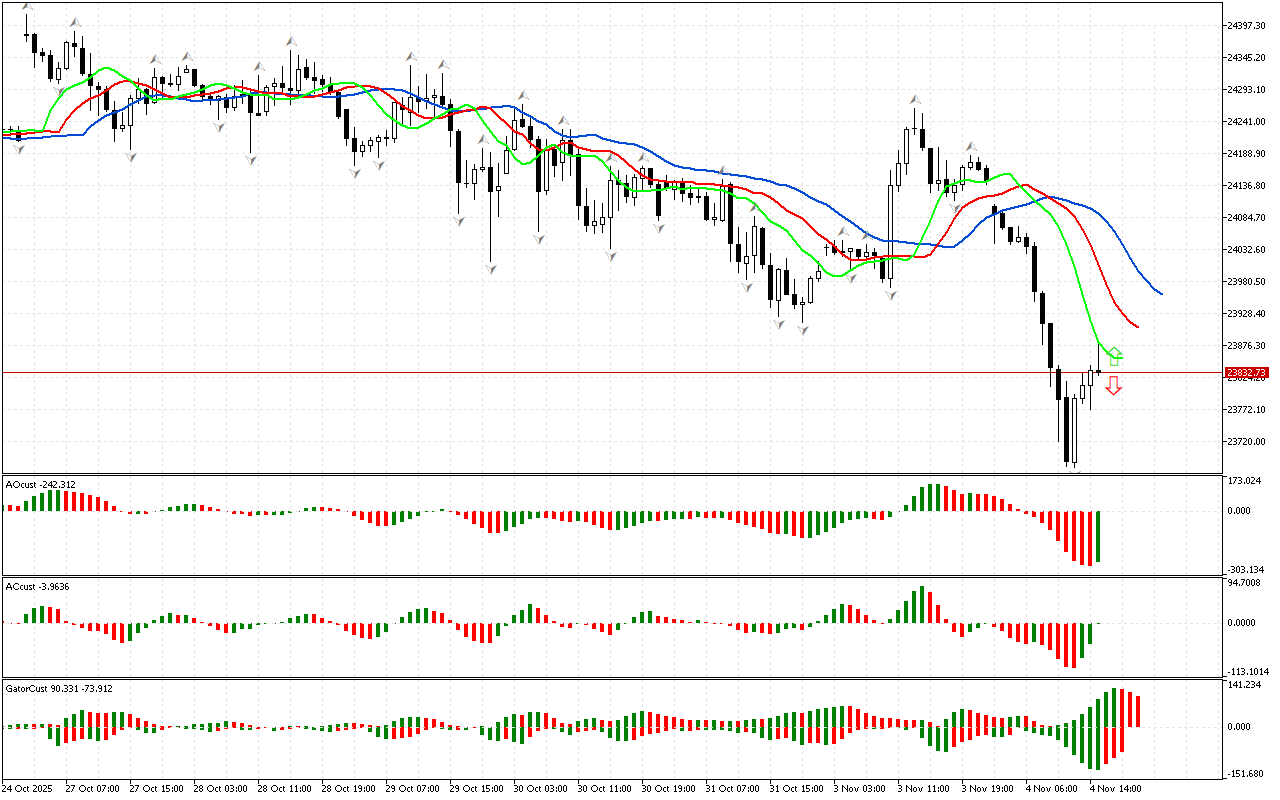
Task: Click the 24397.30 price scale label
Action: click(1246, 25)
